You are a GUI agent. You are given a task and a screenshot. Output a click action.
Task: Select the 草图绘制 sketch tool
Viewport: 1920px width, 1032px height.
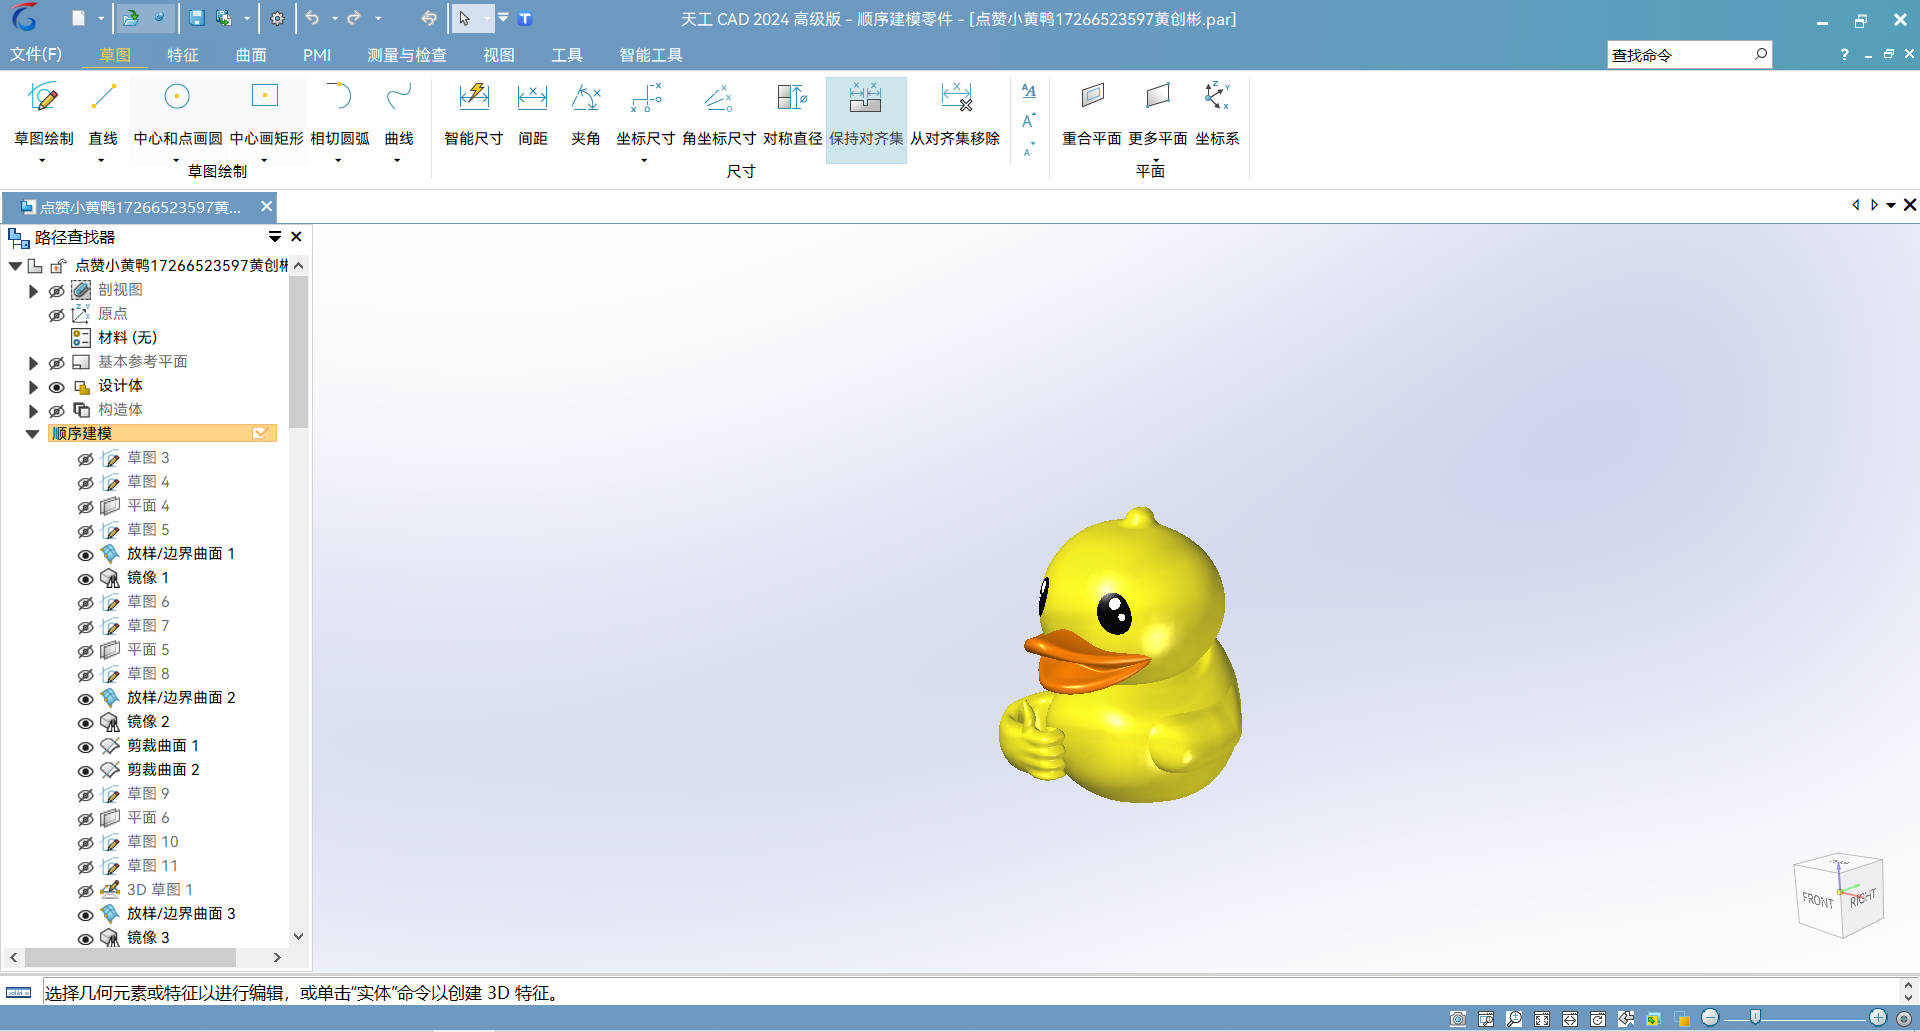pos(43,113)
